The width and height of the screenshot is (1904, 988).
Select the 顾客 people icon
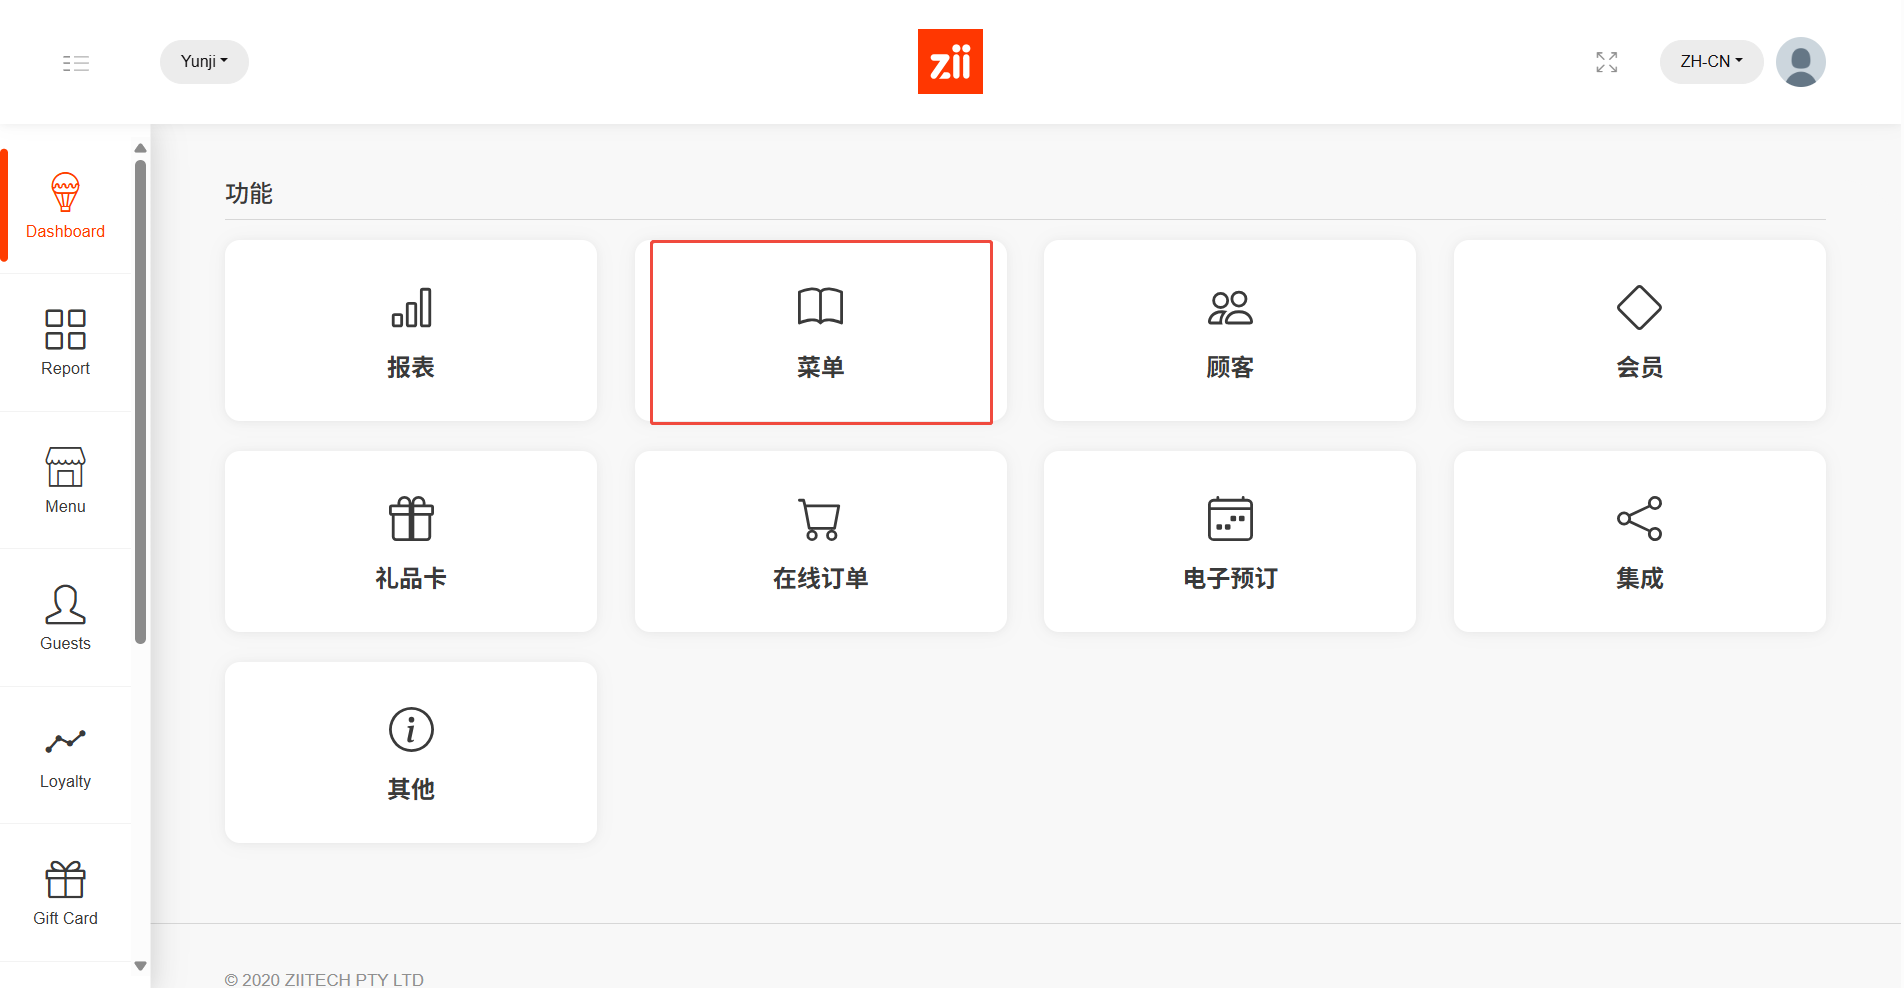[1229, 308]
